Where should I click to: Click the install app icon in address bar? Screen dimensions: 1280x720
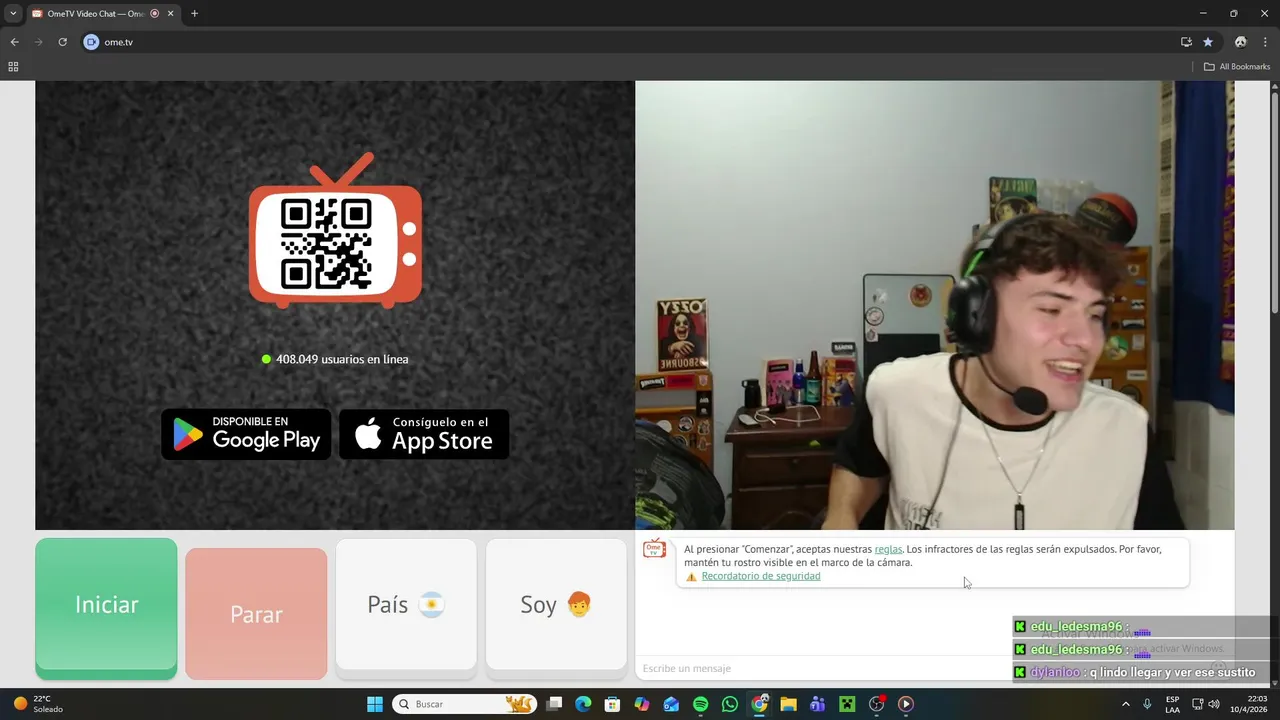[x=1186, y=42]
